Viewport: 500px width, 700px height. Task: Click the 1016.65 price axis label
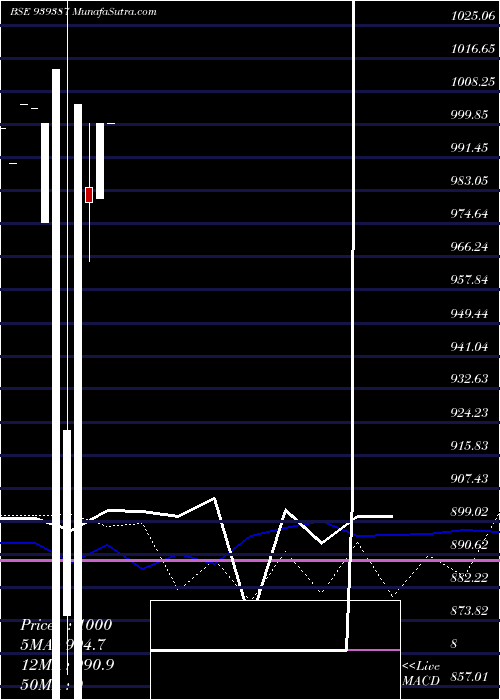pos(473,49)
